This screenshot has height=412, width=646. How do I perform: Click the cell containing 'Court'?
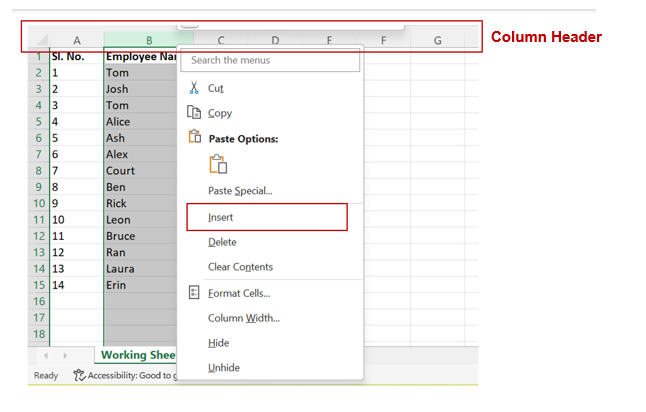(141, 171)
